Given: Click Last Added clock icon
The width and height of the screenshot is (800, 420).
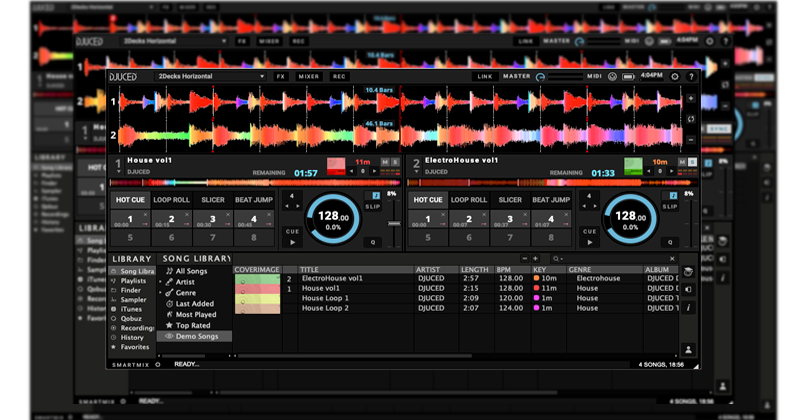Looking at the screenshot, I should [169, 304].
